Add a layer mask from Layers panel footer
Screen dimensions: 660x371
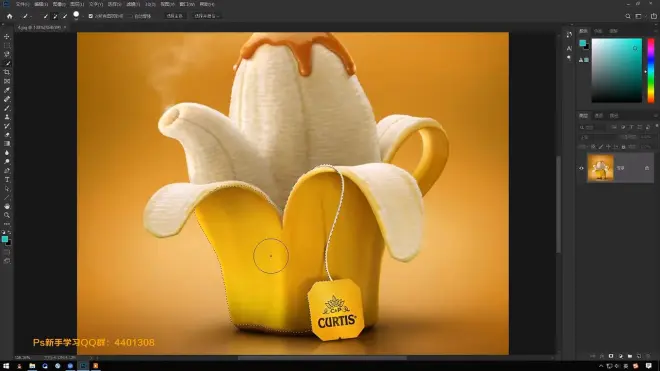click(x=611, y=356)
